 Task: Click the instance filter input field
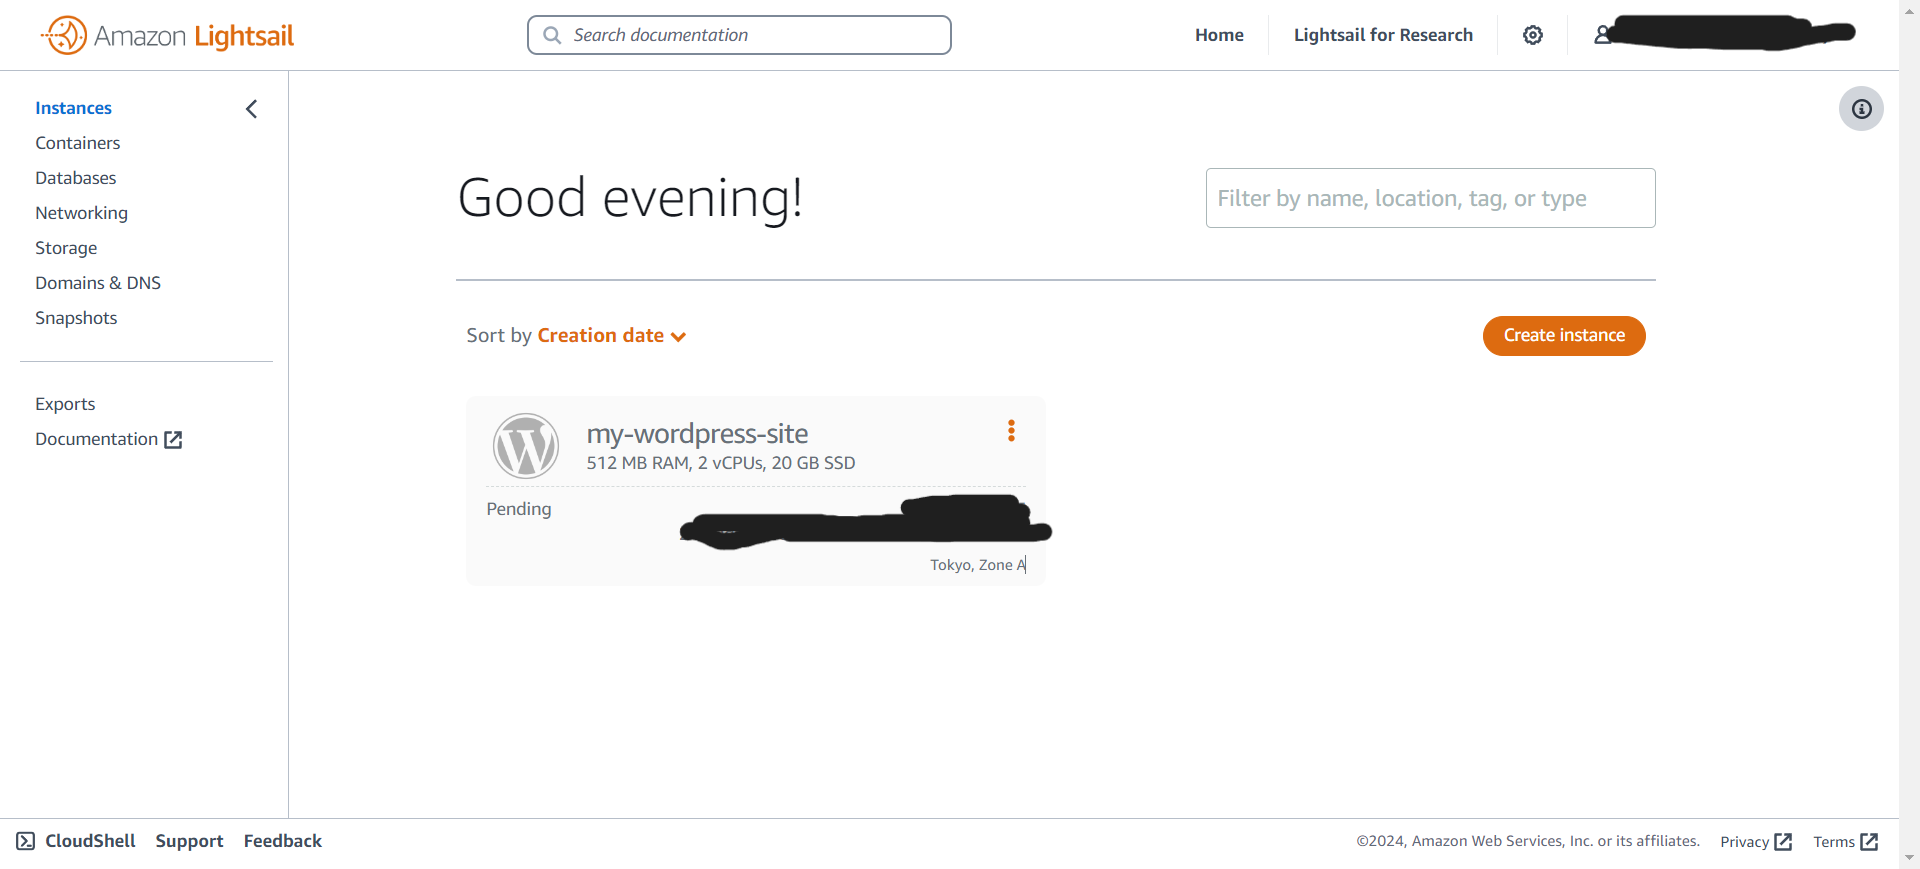(1430, 198)
